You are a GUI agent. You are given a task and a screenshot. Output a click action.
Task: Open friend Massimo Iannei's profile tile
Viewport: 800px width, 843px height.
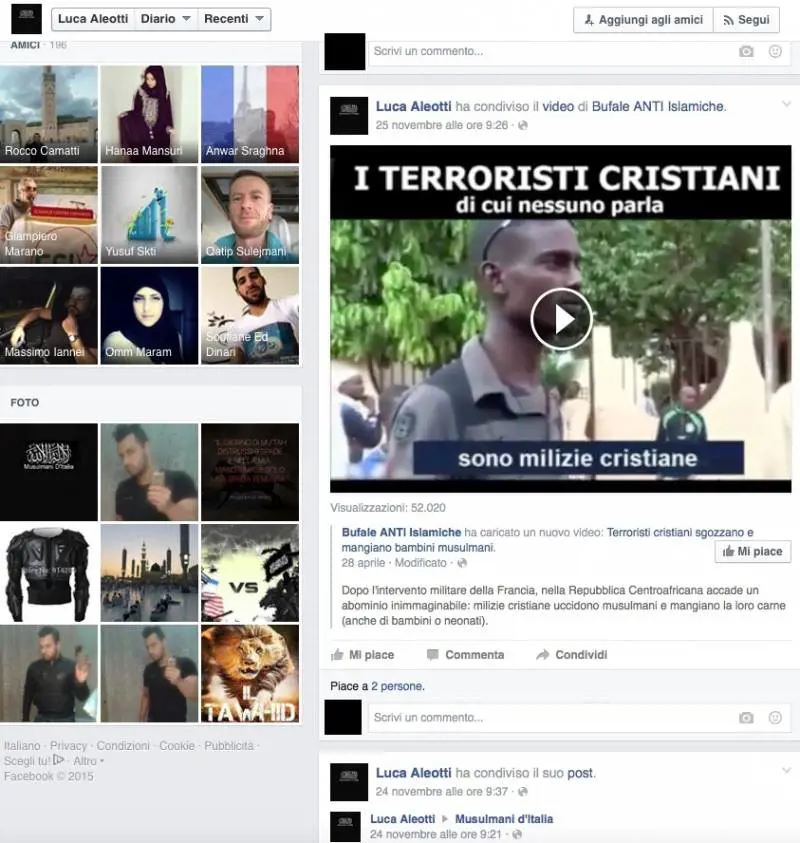click(49, 316)
